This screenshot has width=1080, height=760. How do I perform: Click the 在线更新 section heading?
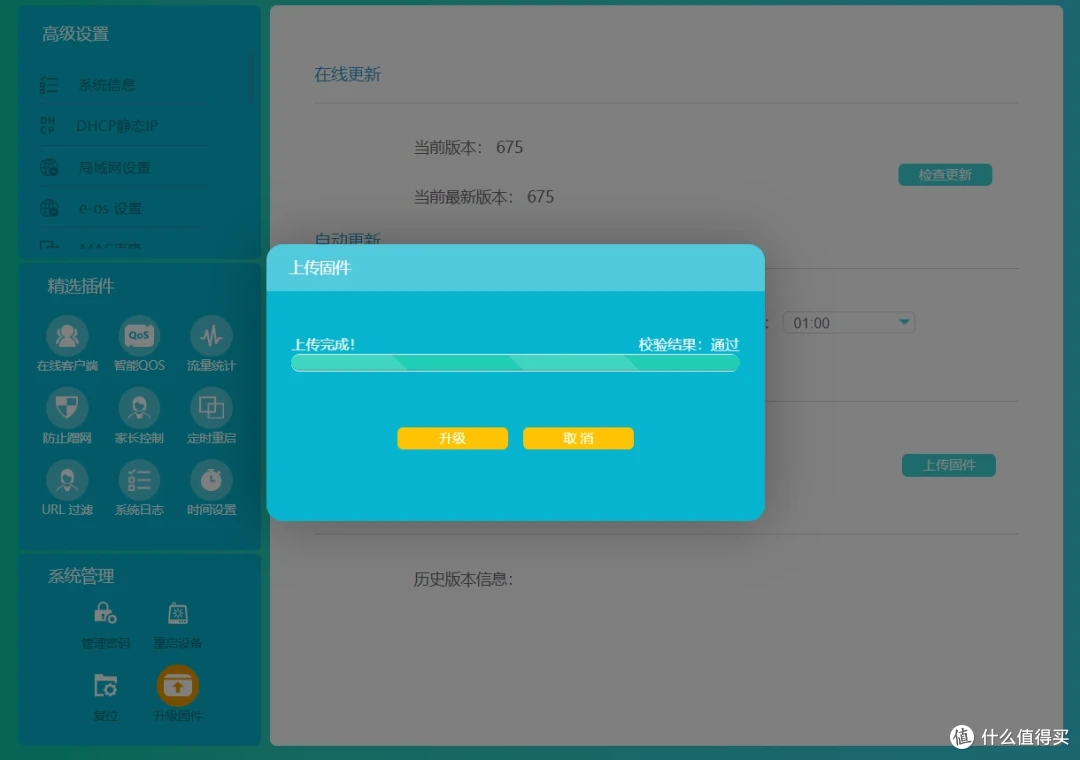347,74
